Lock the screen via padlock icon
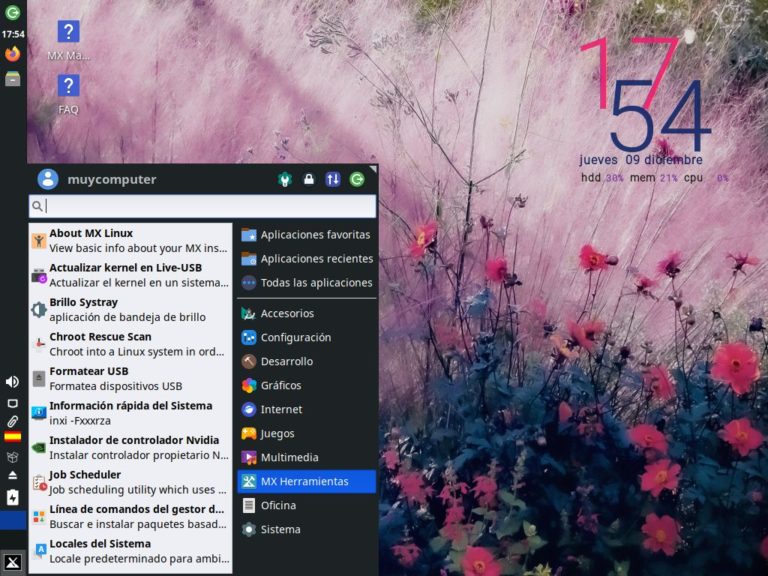 [x=309, y=179]
